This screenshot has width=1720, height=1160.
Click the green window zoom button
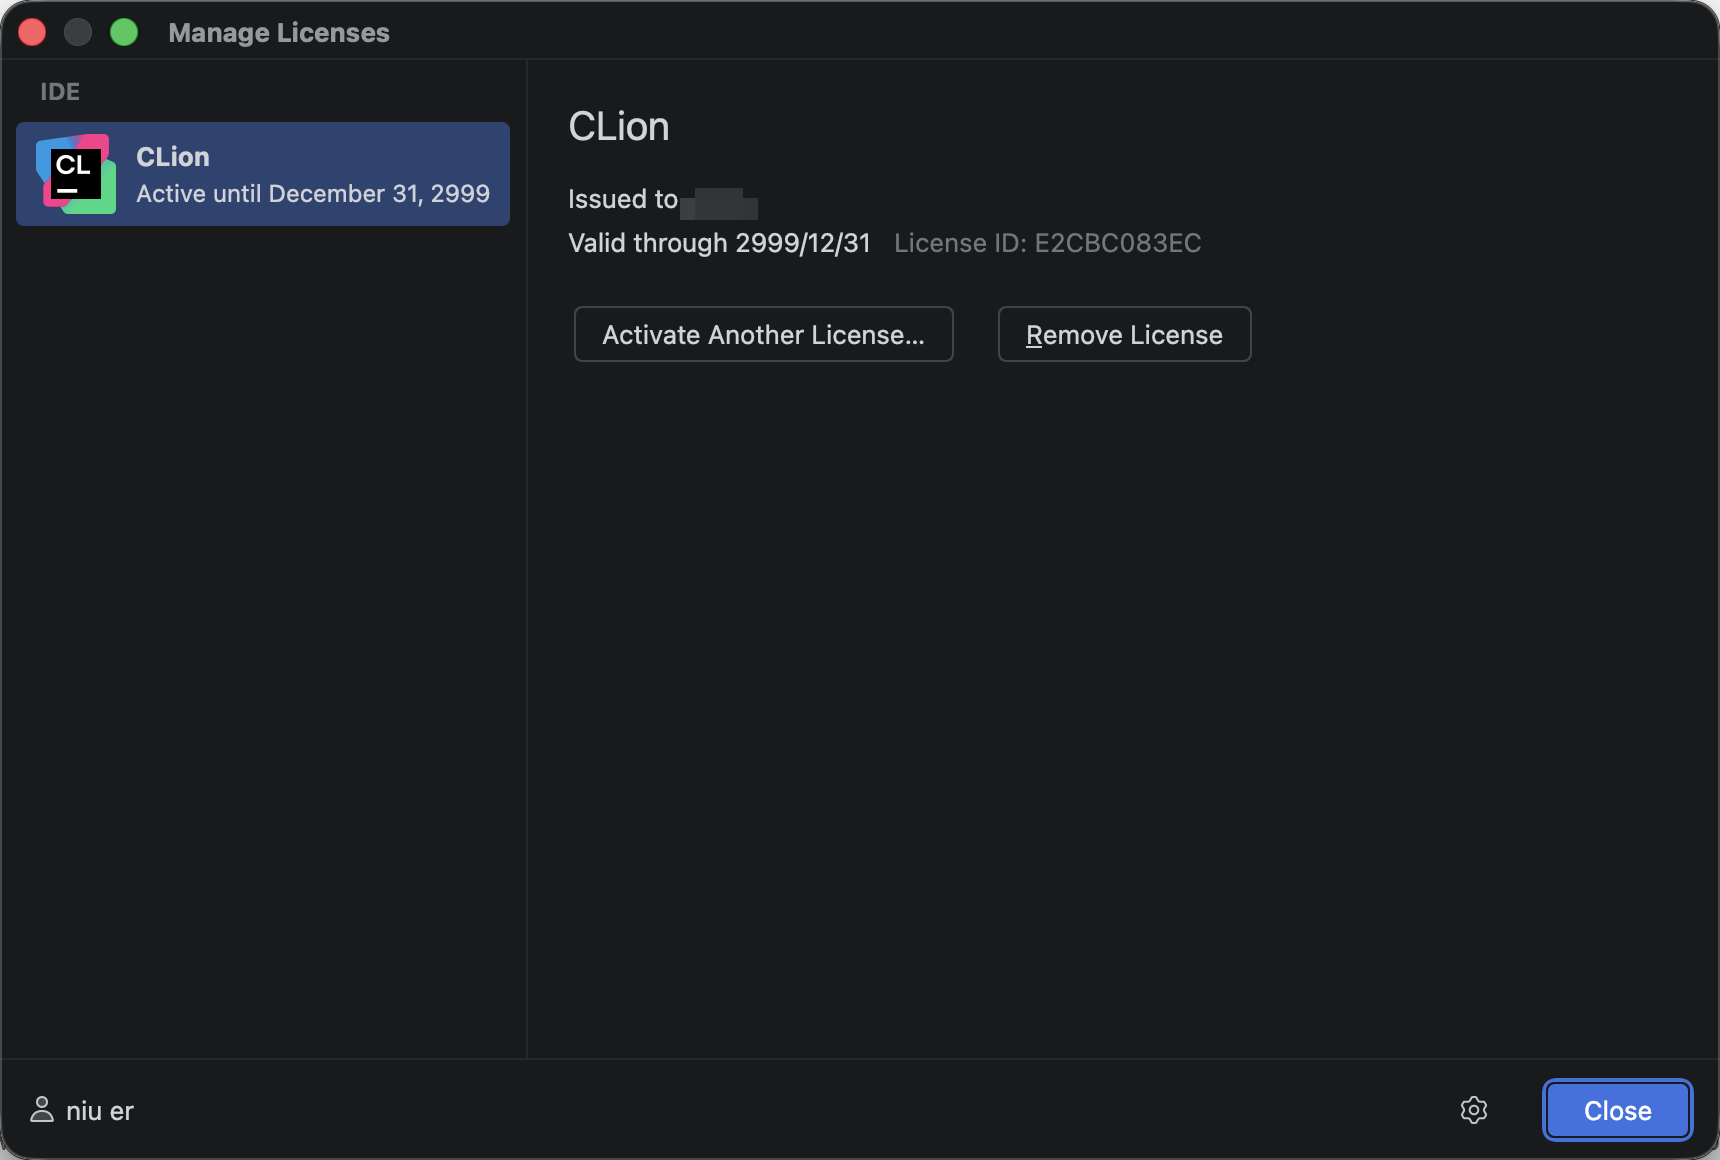point(124,32)
